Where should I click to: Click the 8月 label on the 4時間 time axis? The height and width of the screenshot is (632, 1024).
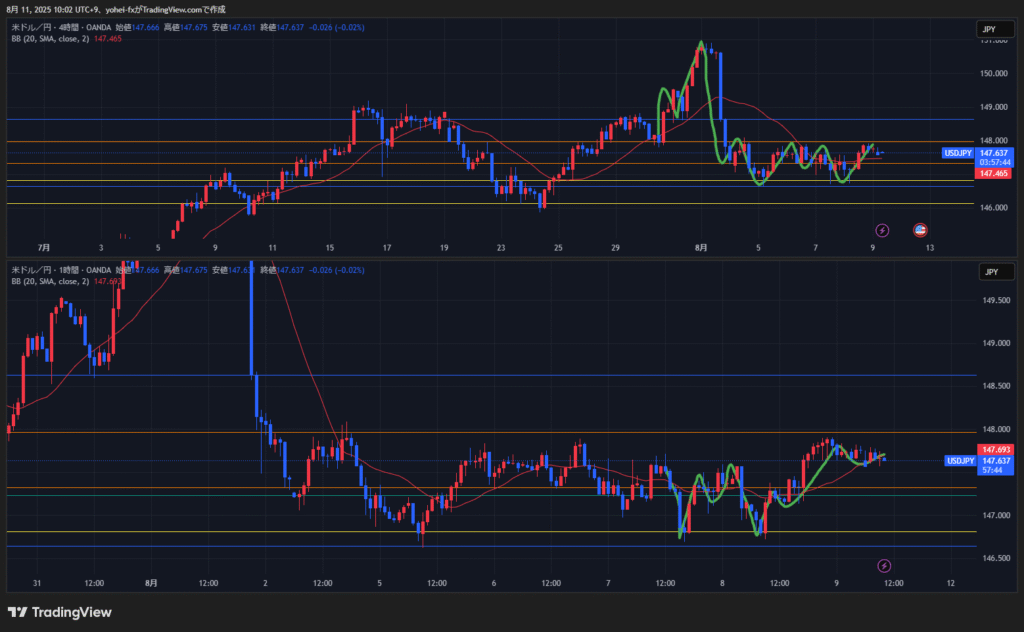701,248
